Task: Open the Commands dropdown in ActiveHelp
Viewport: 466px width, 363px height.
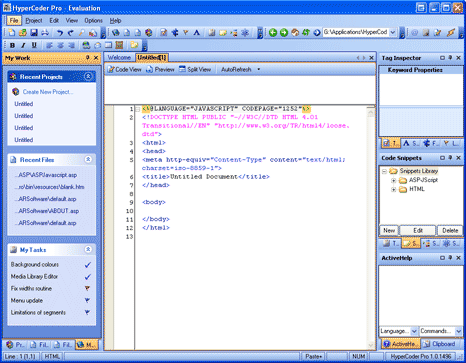Action: click(x=458, y=331)
